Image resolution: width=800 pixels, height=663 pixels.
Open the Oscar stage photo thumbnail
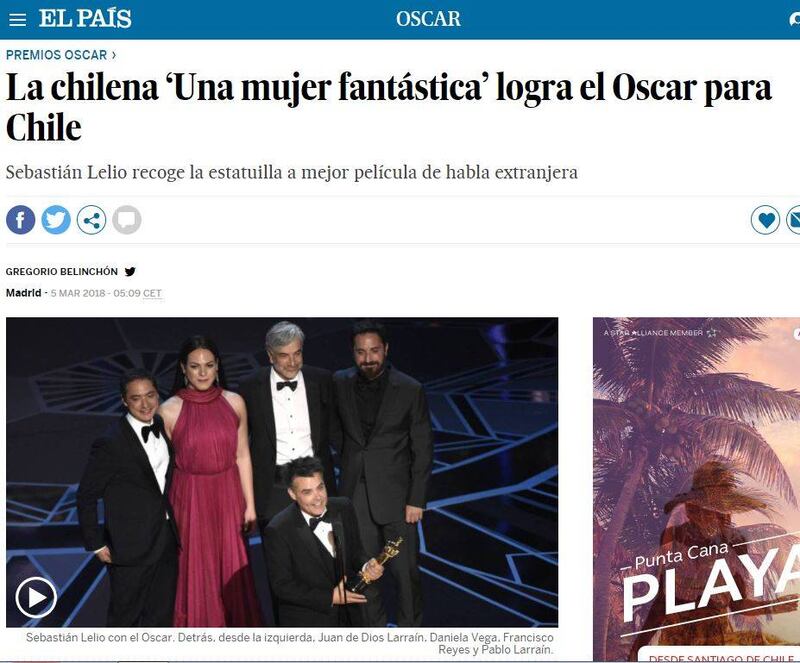[x=282, y=472]
